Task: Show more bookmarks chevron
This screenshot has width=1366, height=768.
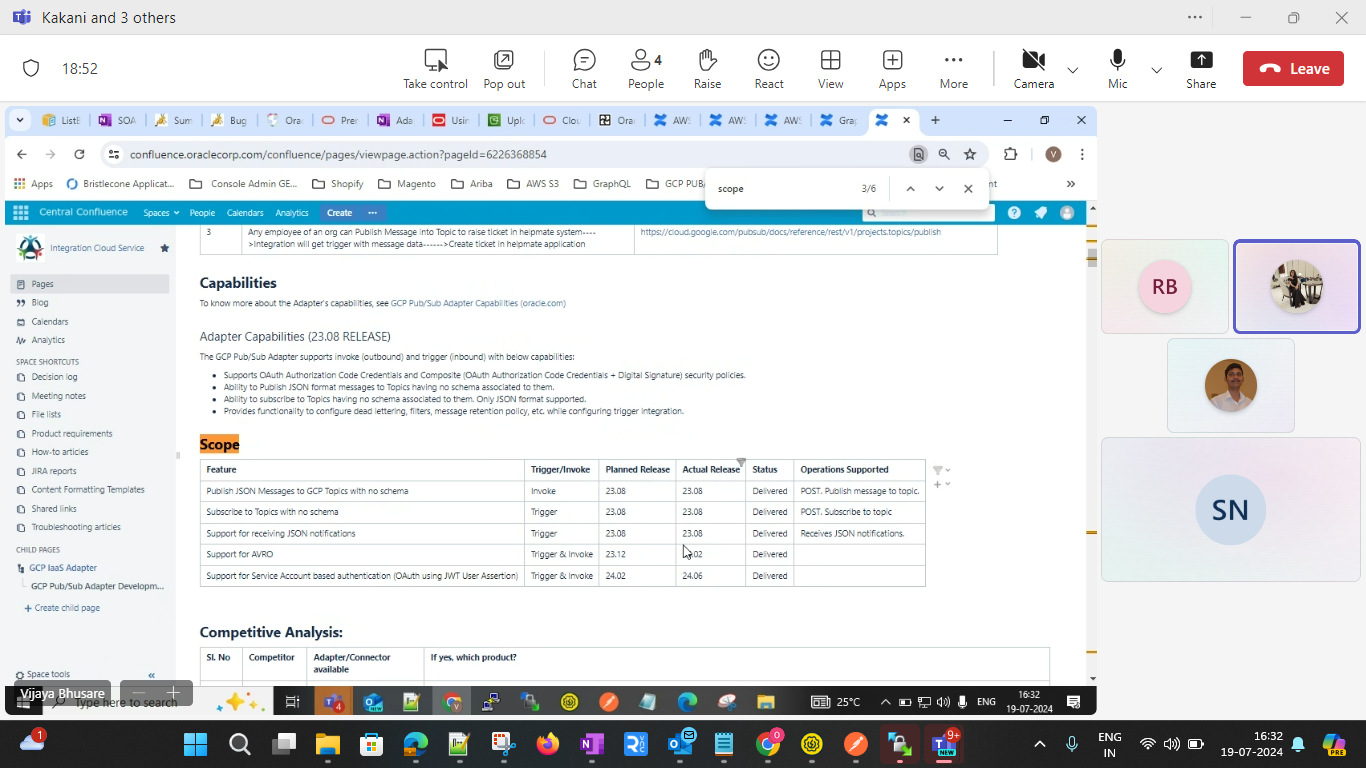Action: pyautogui.click(x=1071, y=183)
